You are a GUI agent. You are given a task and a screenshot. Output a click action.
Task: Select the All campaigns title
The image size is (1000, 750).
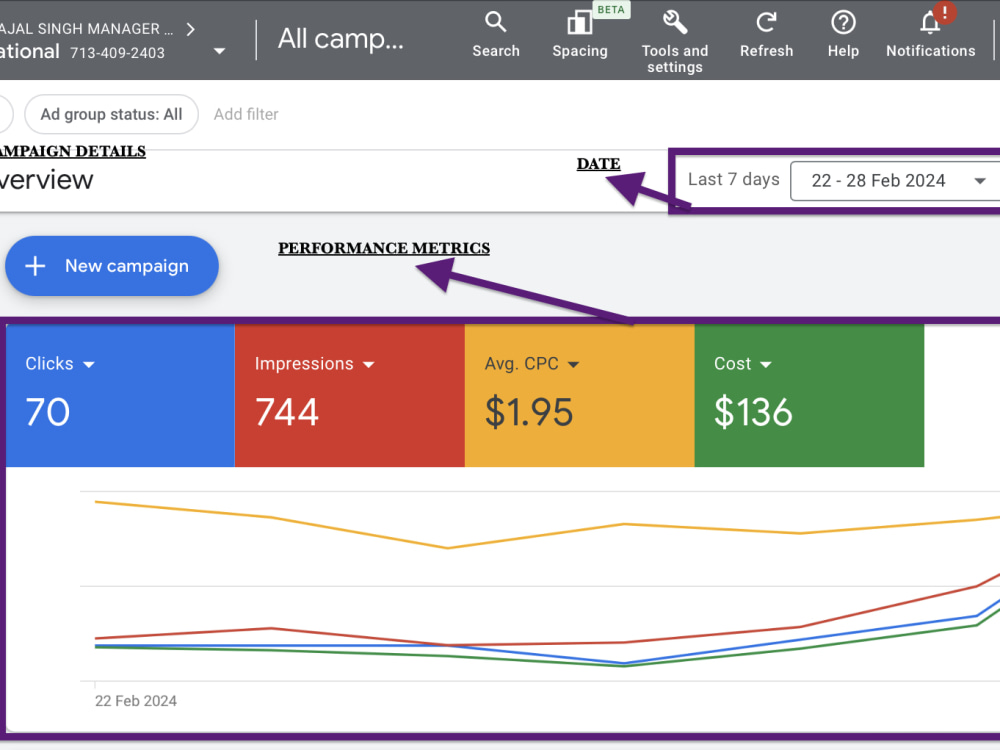coord(341,39)
